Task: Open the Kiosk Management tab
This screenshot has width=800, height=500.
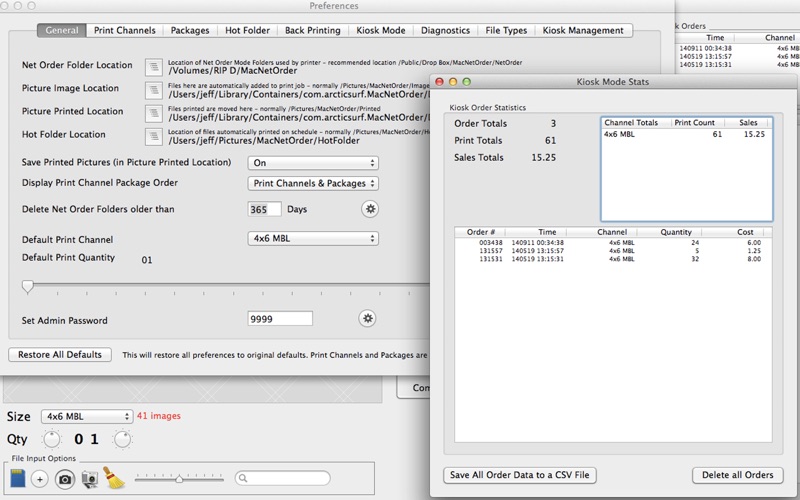Action: tap(583, 30)
